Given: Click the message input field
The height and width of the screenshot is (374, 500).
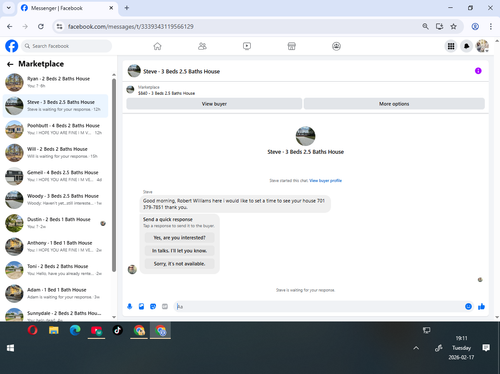Looking at the screenshot, I should (x=318, y=306).
